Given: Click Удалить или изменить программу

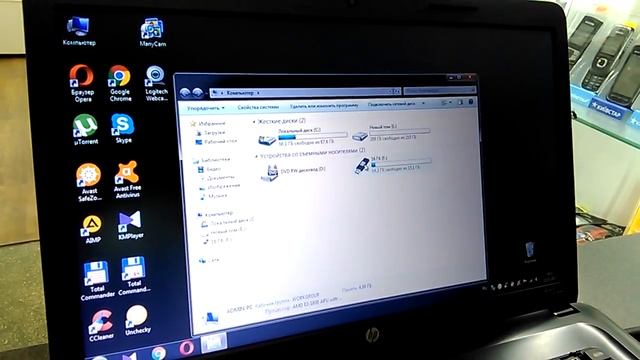Looking at the screenshot, I should (x=324, y=106).
